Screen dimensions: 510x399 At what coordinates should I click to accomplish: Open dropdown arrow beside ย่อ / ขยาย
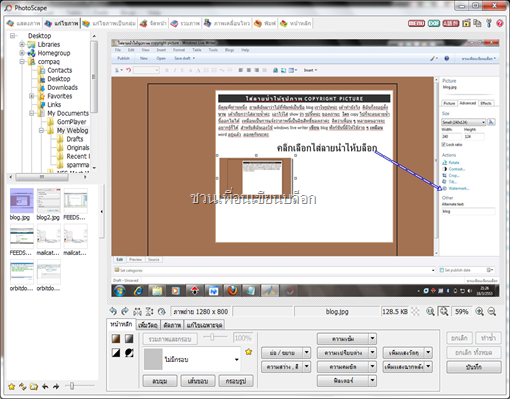[x=307, y=352]
